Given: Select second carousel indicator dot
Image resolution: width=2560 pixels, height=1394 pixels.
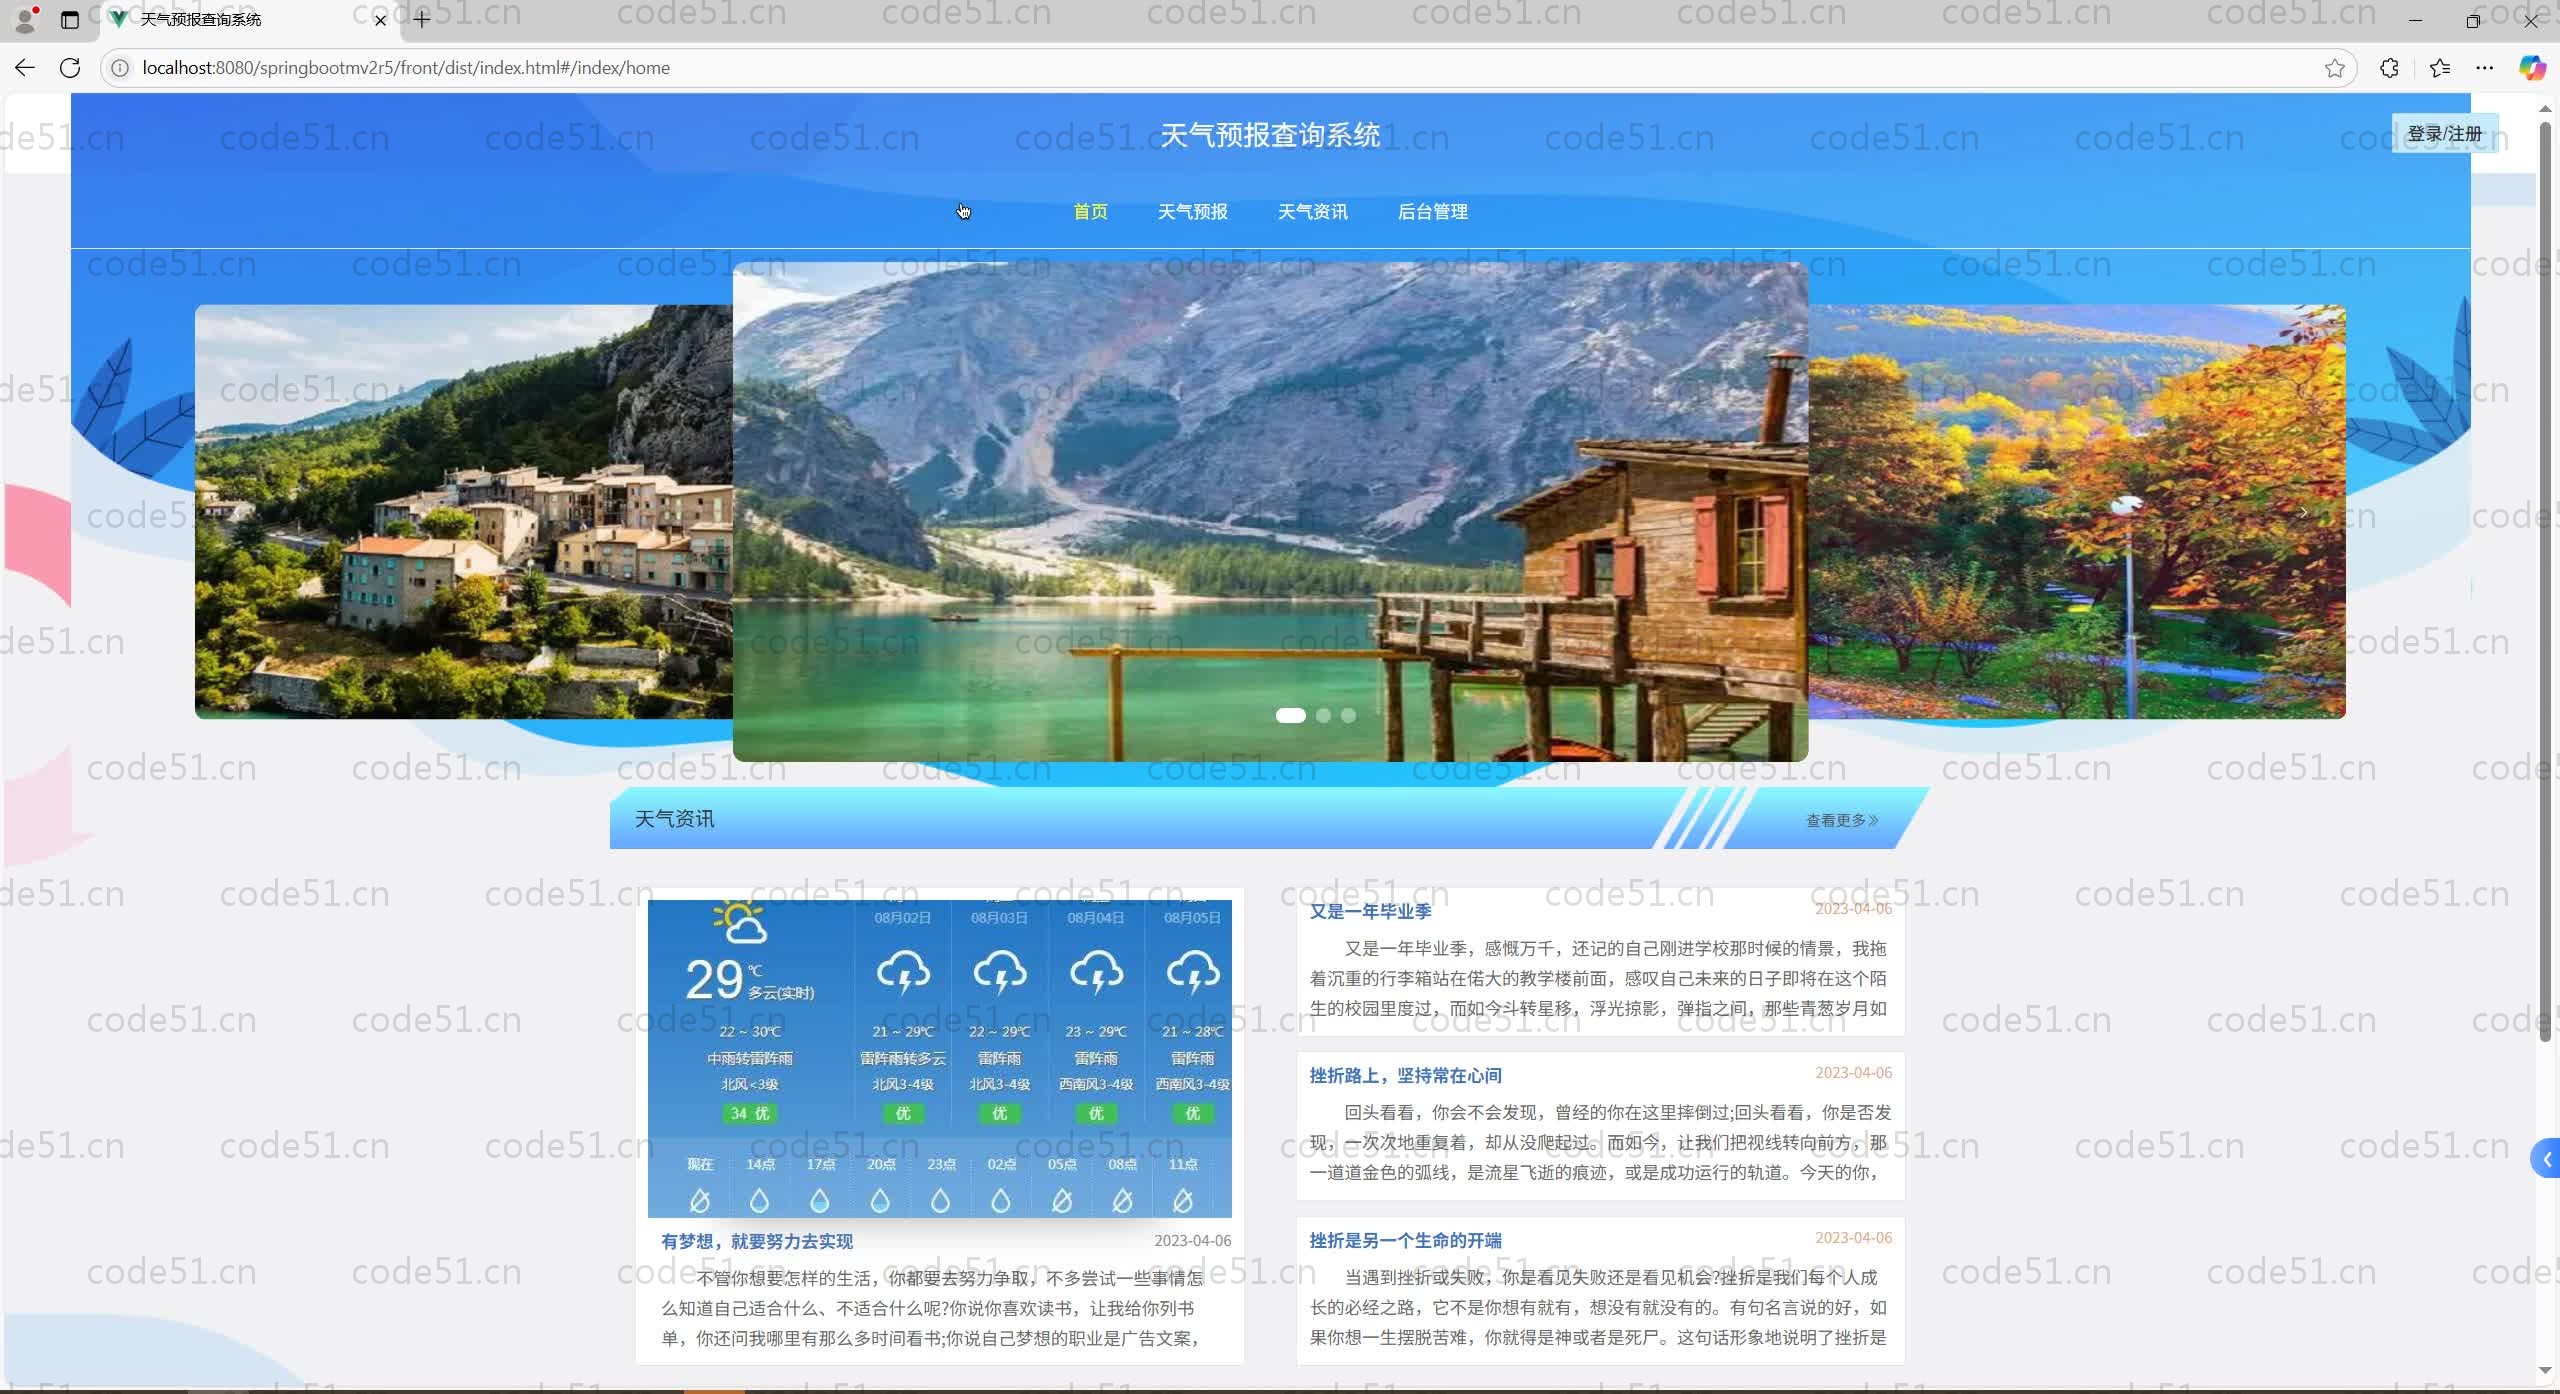Looking at the screenshot, I should coord(1323,716).
